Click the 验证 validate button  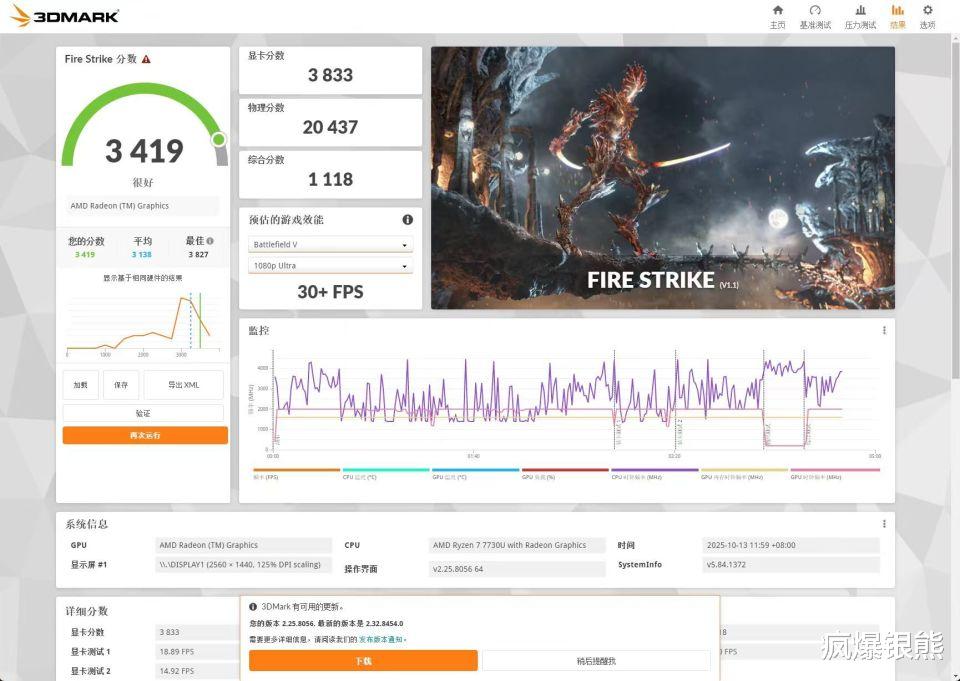pyautogui.click(x=143, y=413)
